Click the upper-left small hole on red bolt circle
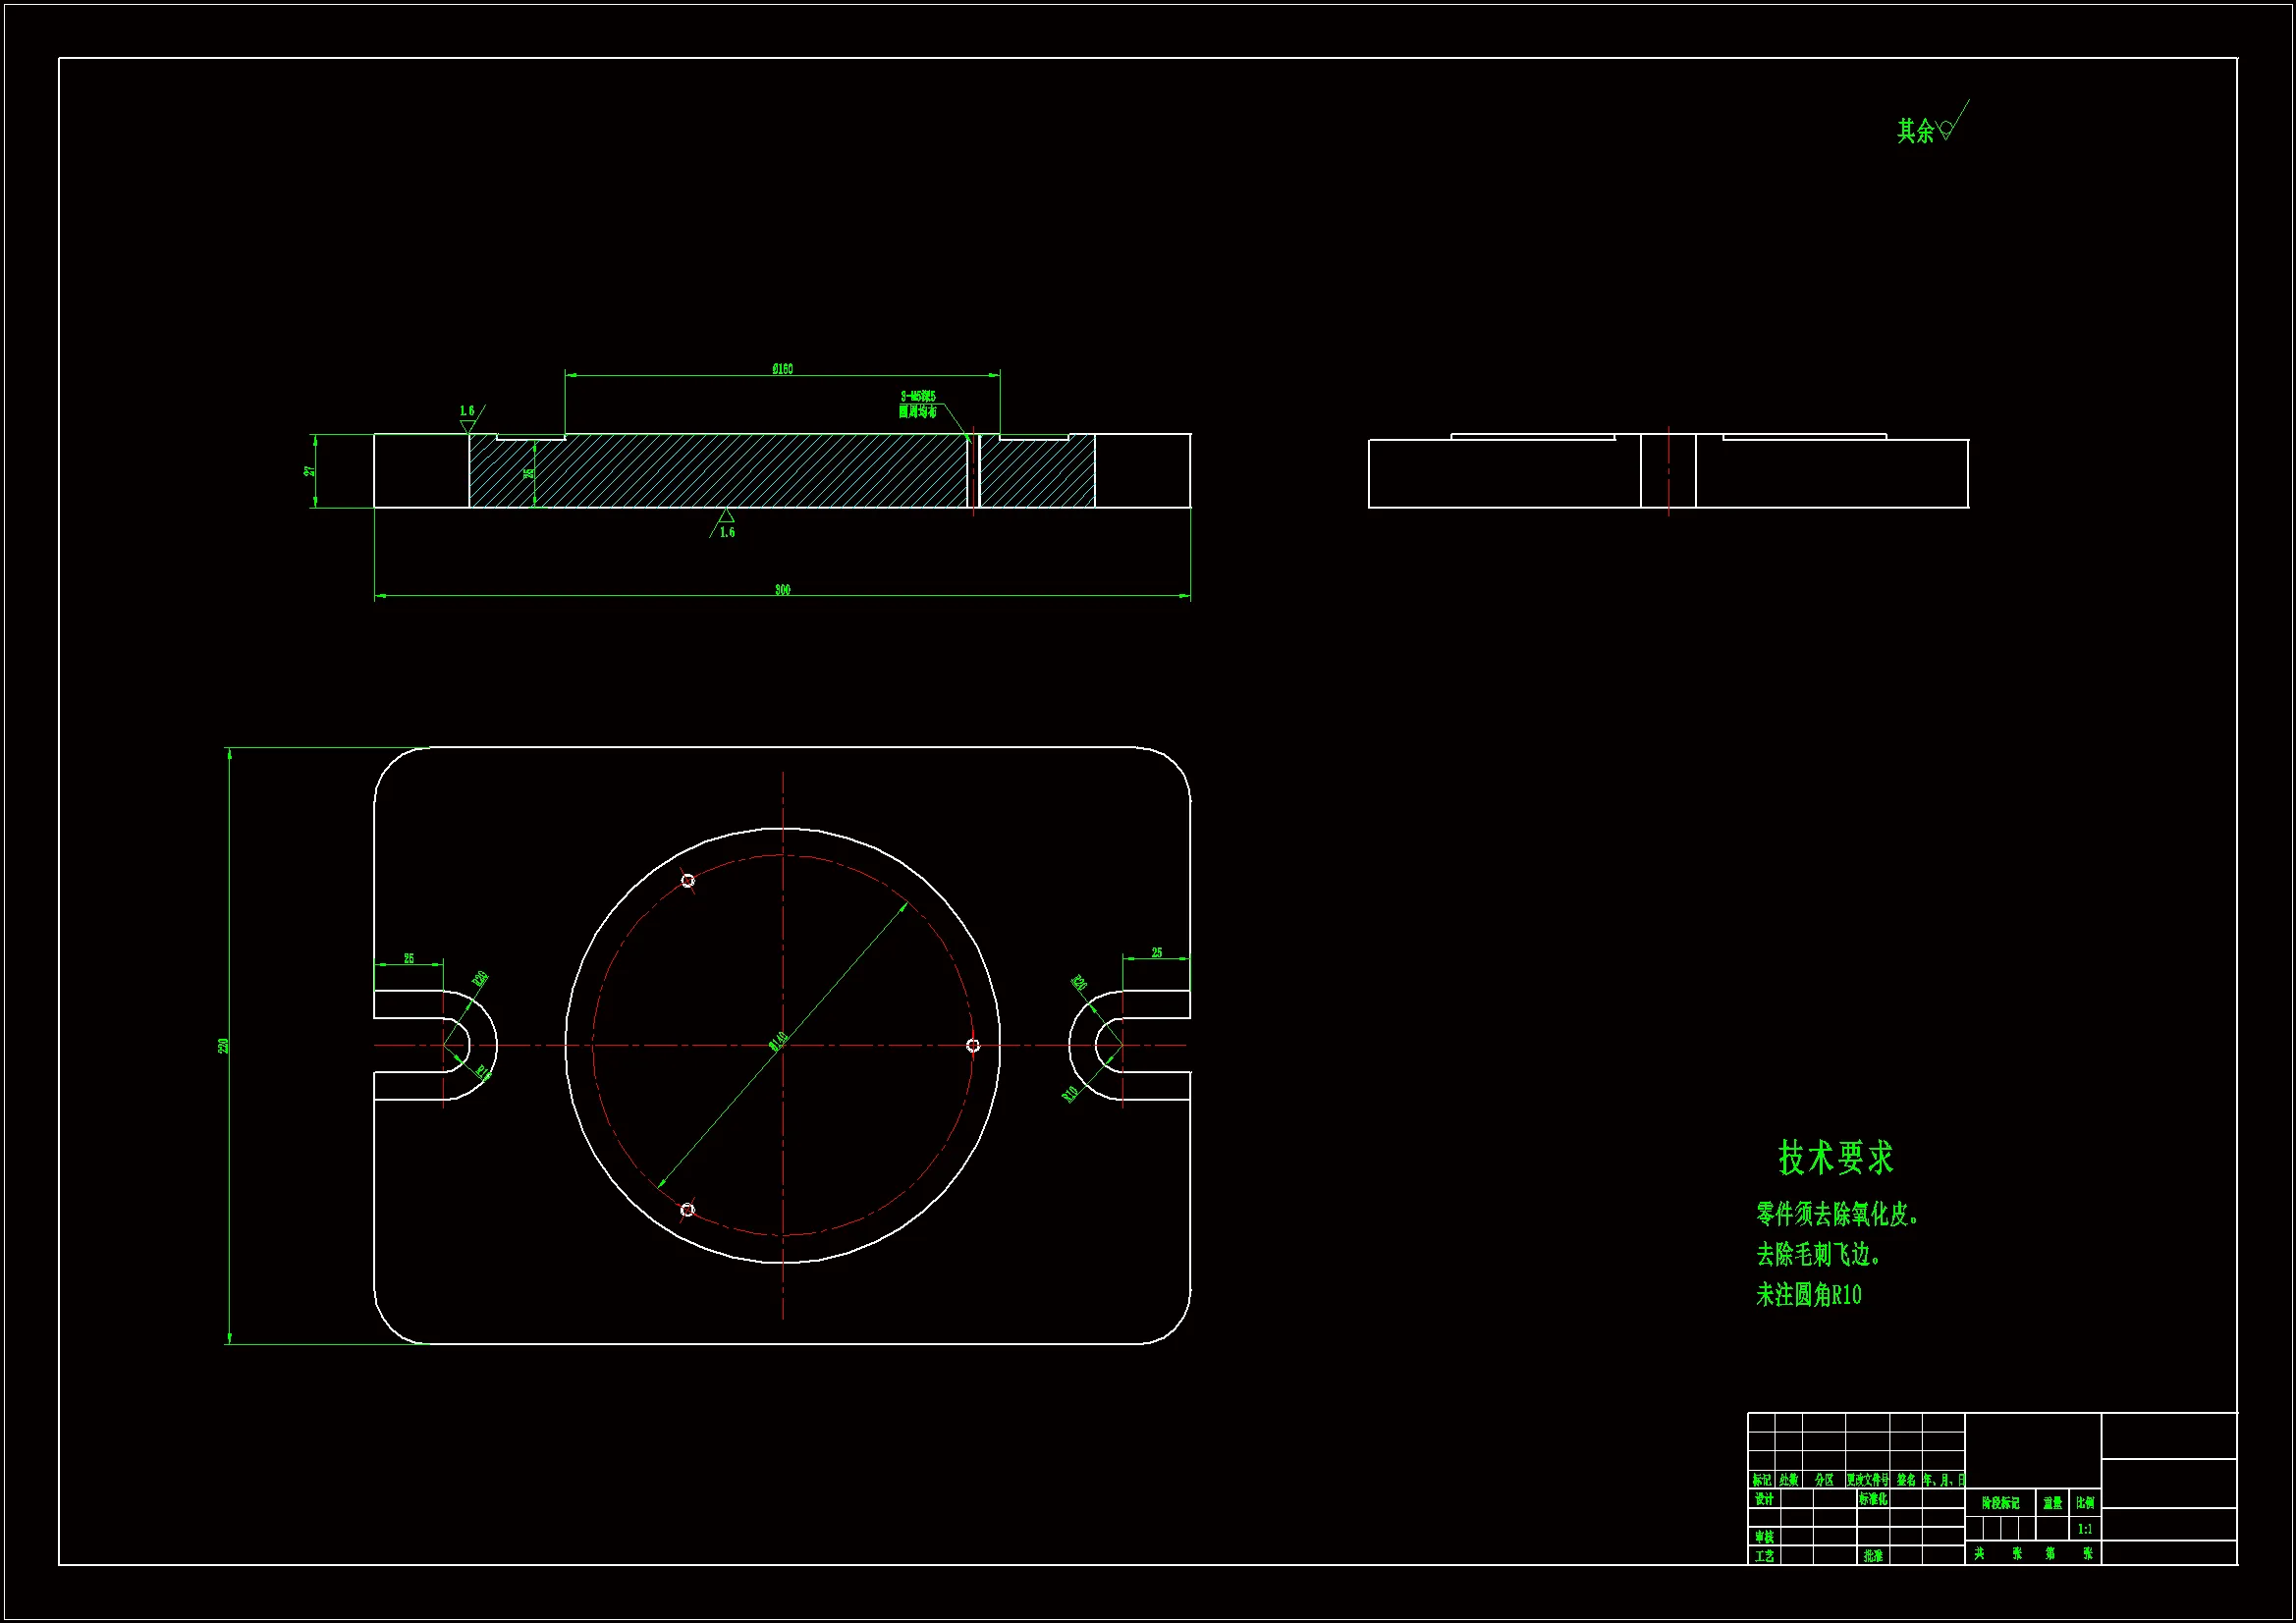This screenshot has width=2296, height=1623. coord(688,881)
